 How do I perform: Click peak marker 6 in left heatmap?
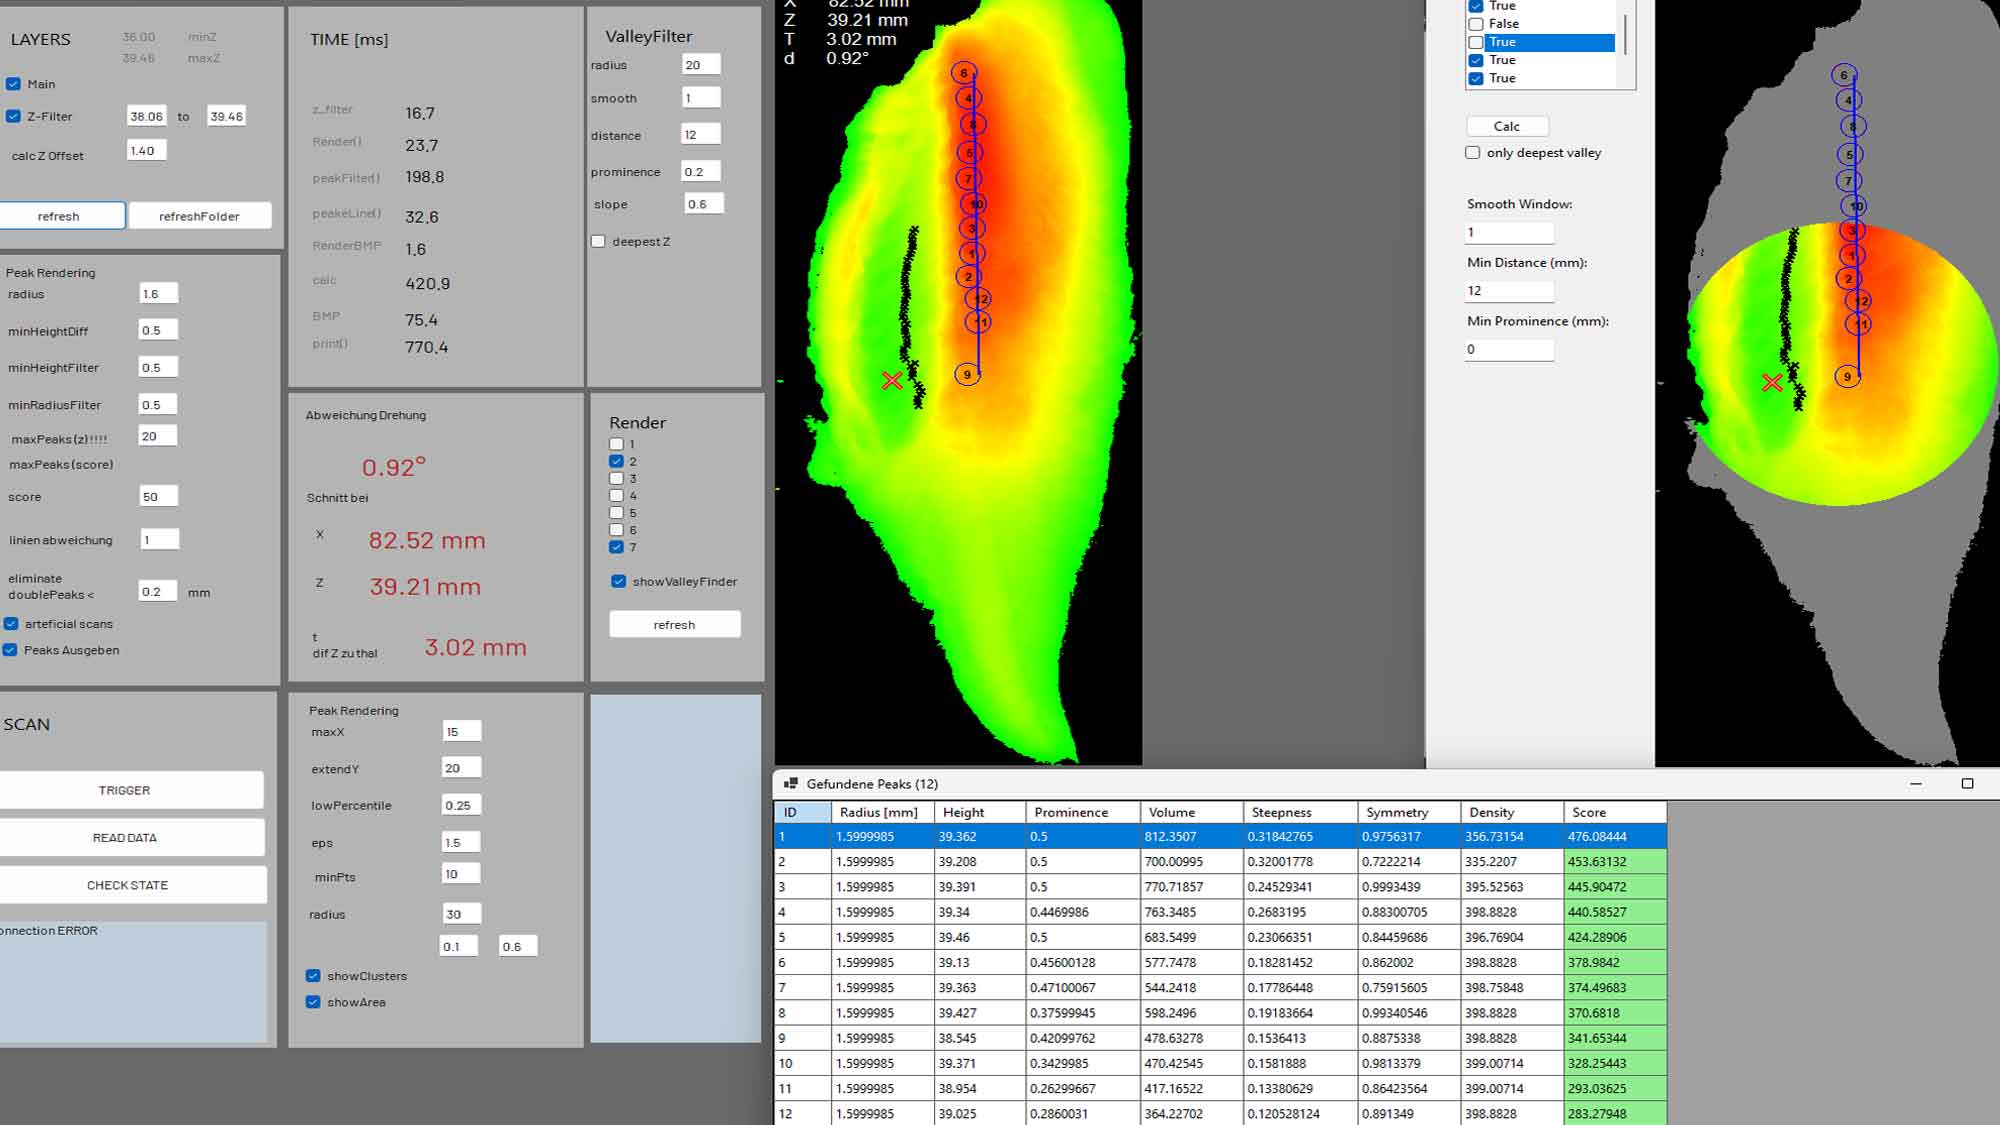click(963, 73)
